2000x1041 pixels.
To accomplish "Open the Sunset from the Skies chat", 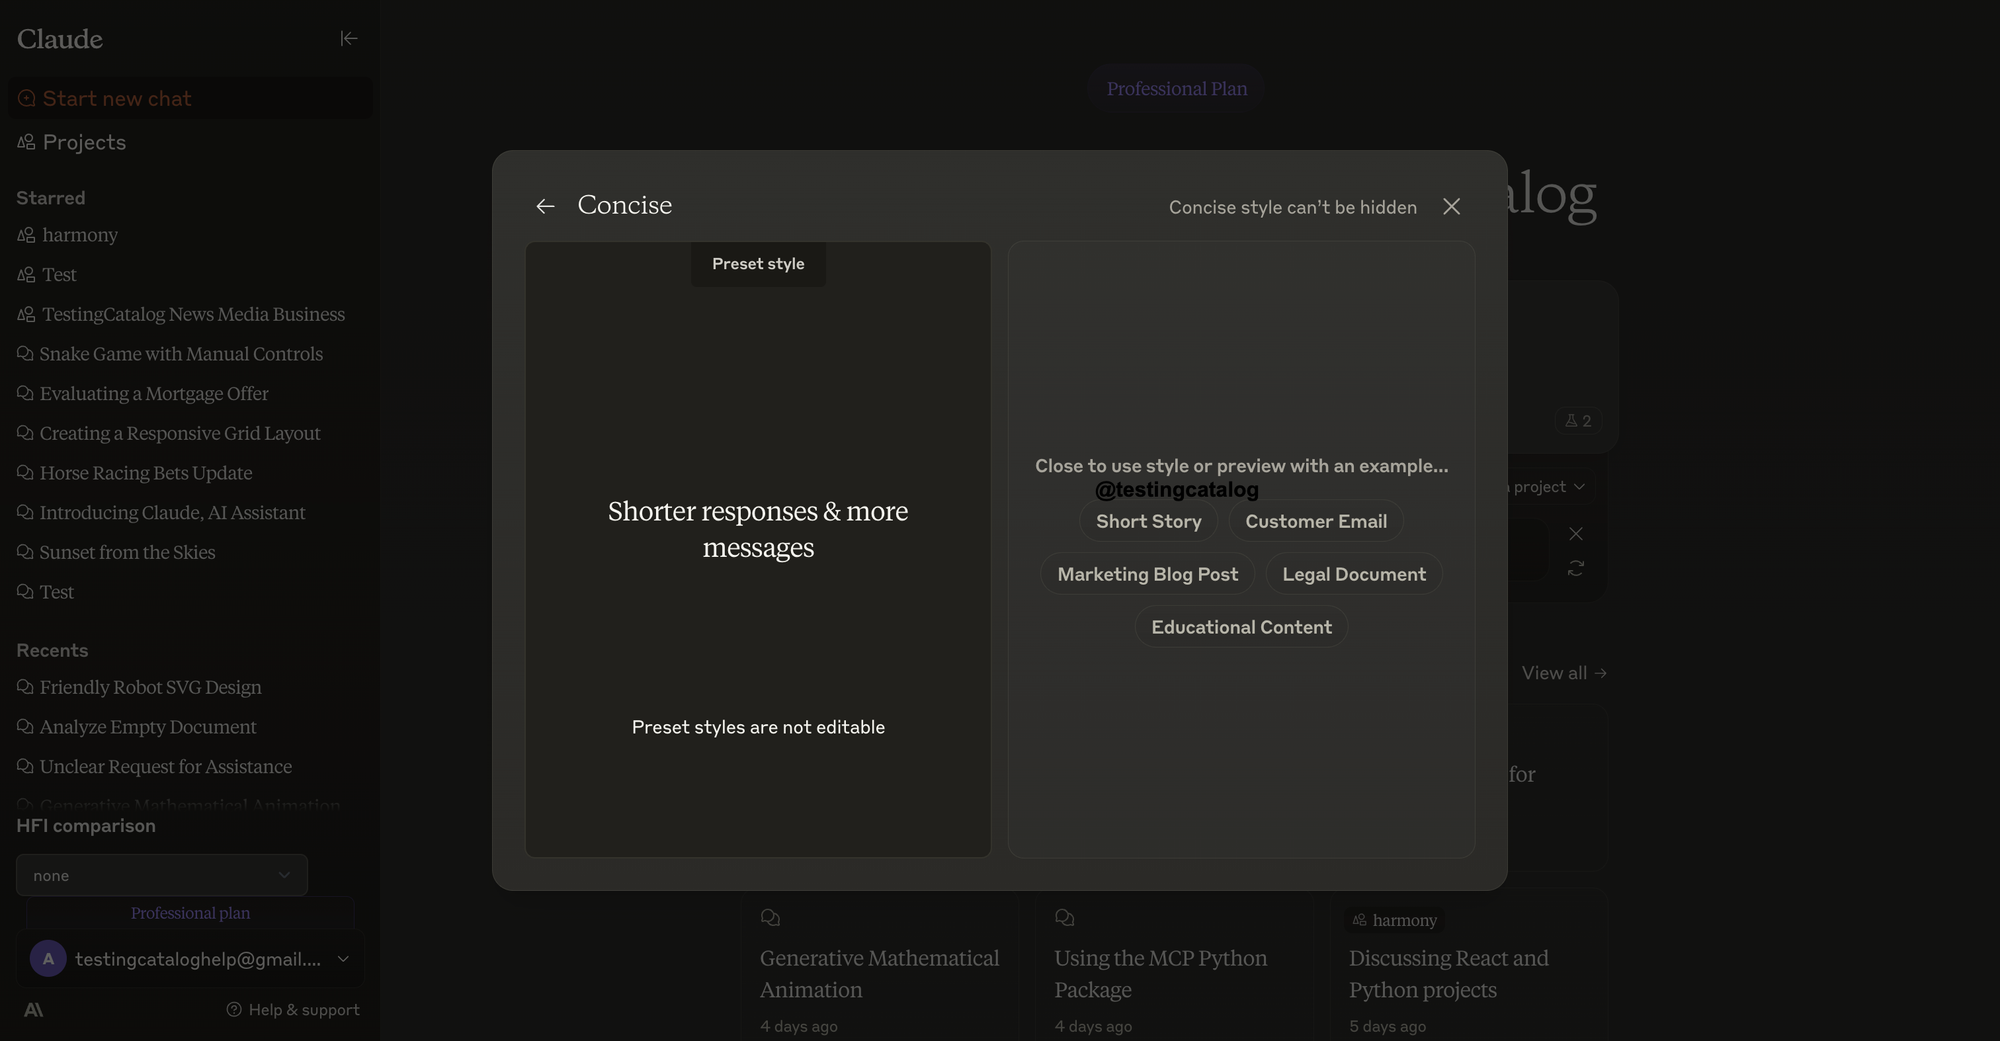I will pyautogui.click(x=116, y=552).
